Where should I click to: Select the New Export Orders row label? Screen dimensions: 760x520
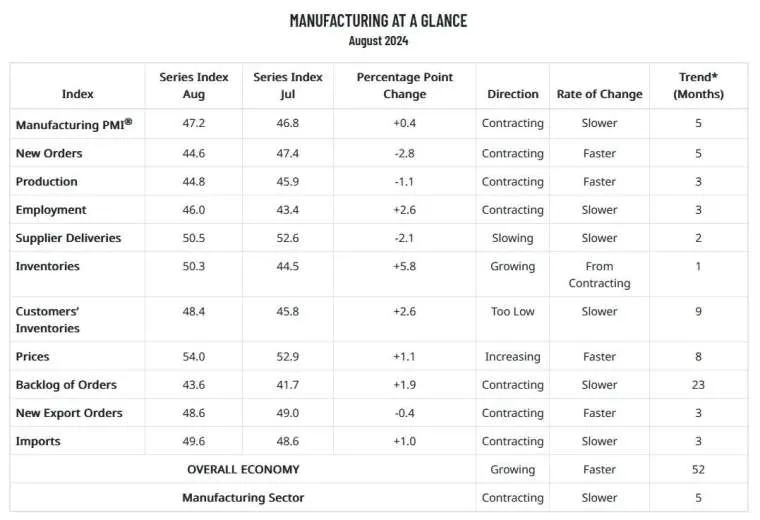pyautogui.click(x=69, y=413)
